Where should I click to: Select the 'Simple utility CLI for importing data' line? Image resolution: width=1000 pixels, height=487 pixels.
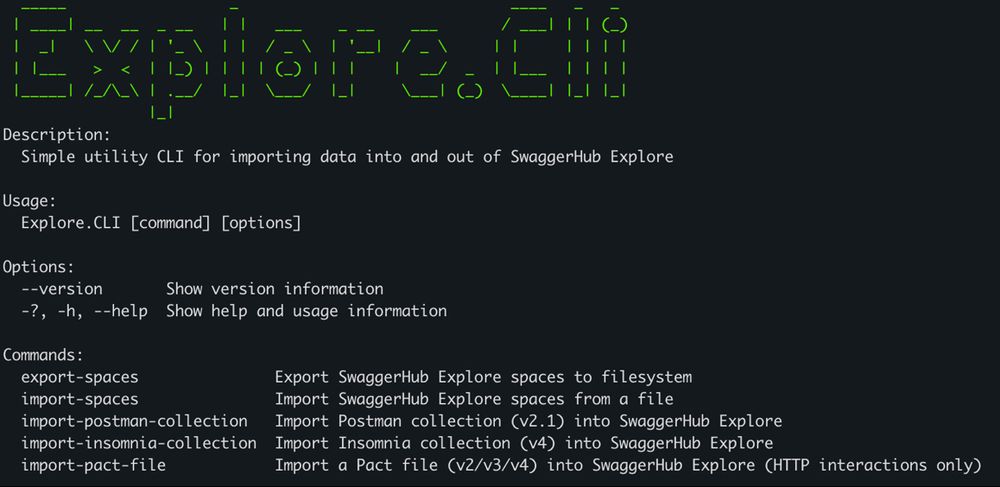click(x=347, y=157)
